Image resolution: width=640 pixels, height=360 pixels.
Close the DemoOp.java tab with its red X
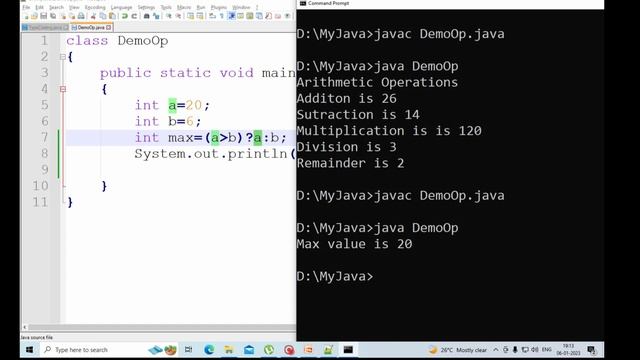(x=109, y=27)
